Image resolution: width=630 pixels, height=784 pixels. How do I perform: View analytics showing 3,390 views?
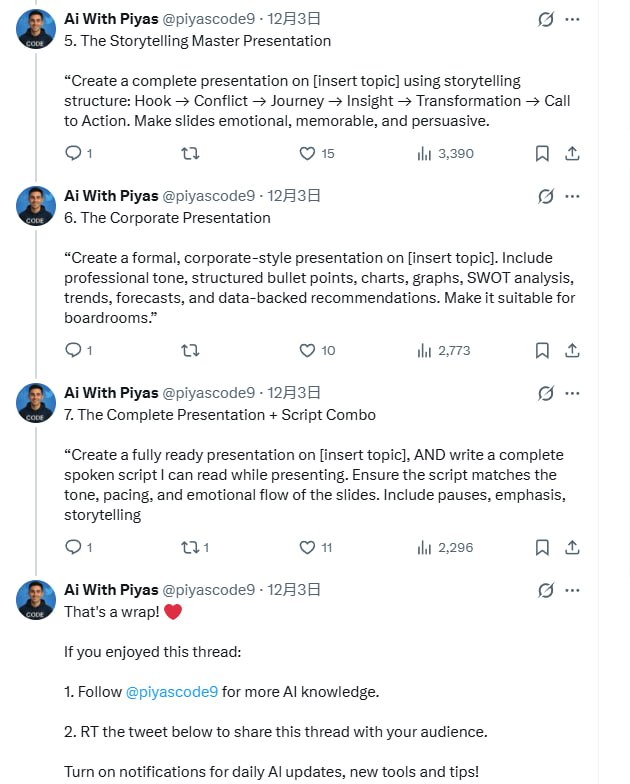coord(444,154)
